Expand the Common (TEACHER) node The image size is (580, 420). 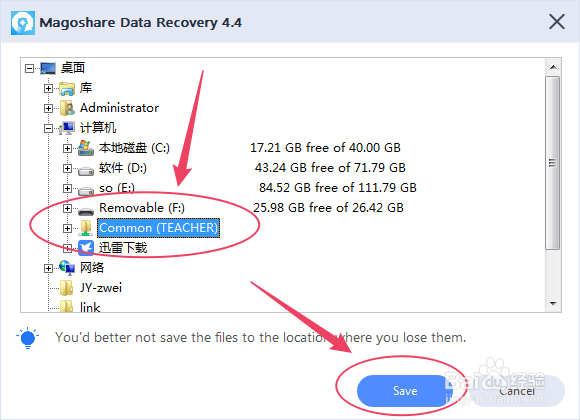(67, 228)
